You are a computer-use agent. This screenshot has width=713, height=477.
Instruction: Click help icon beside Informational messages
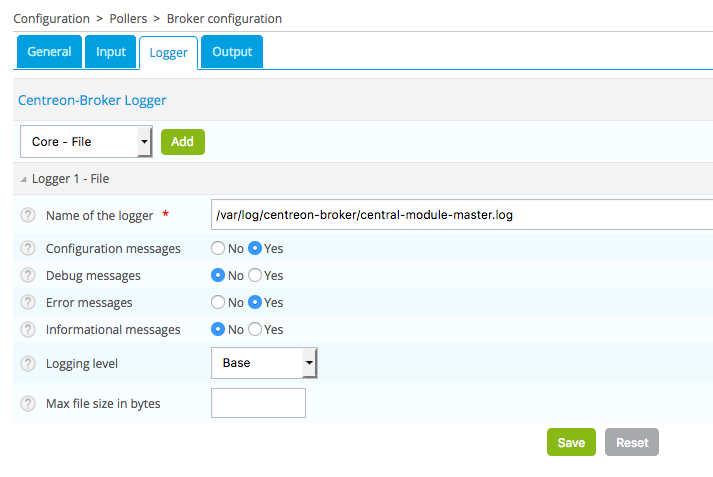[x=28, y=329]
